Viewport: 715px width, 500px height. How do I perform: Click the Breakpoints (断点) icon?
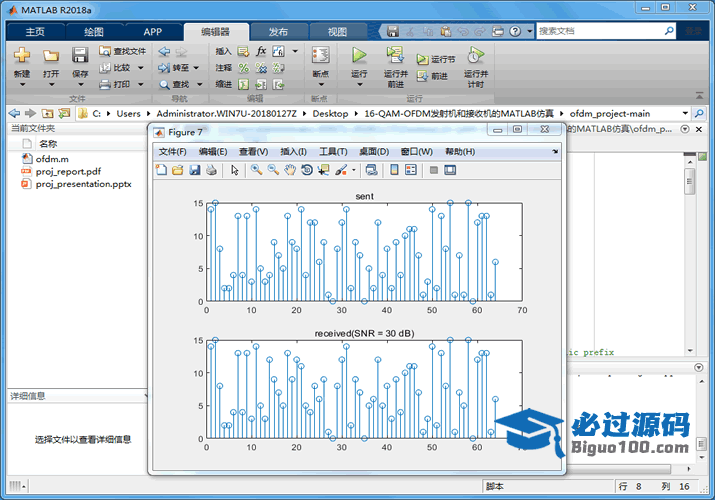tap(321, 55)
